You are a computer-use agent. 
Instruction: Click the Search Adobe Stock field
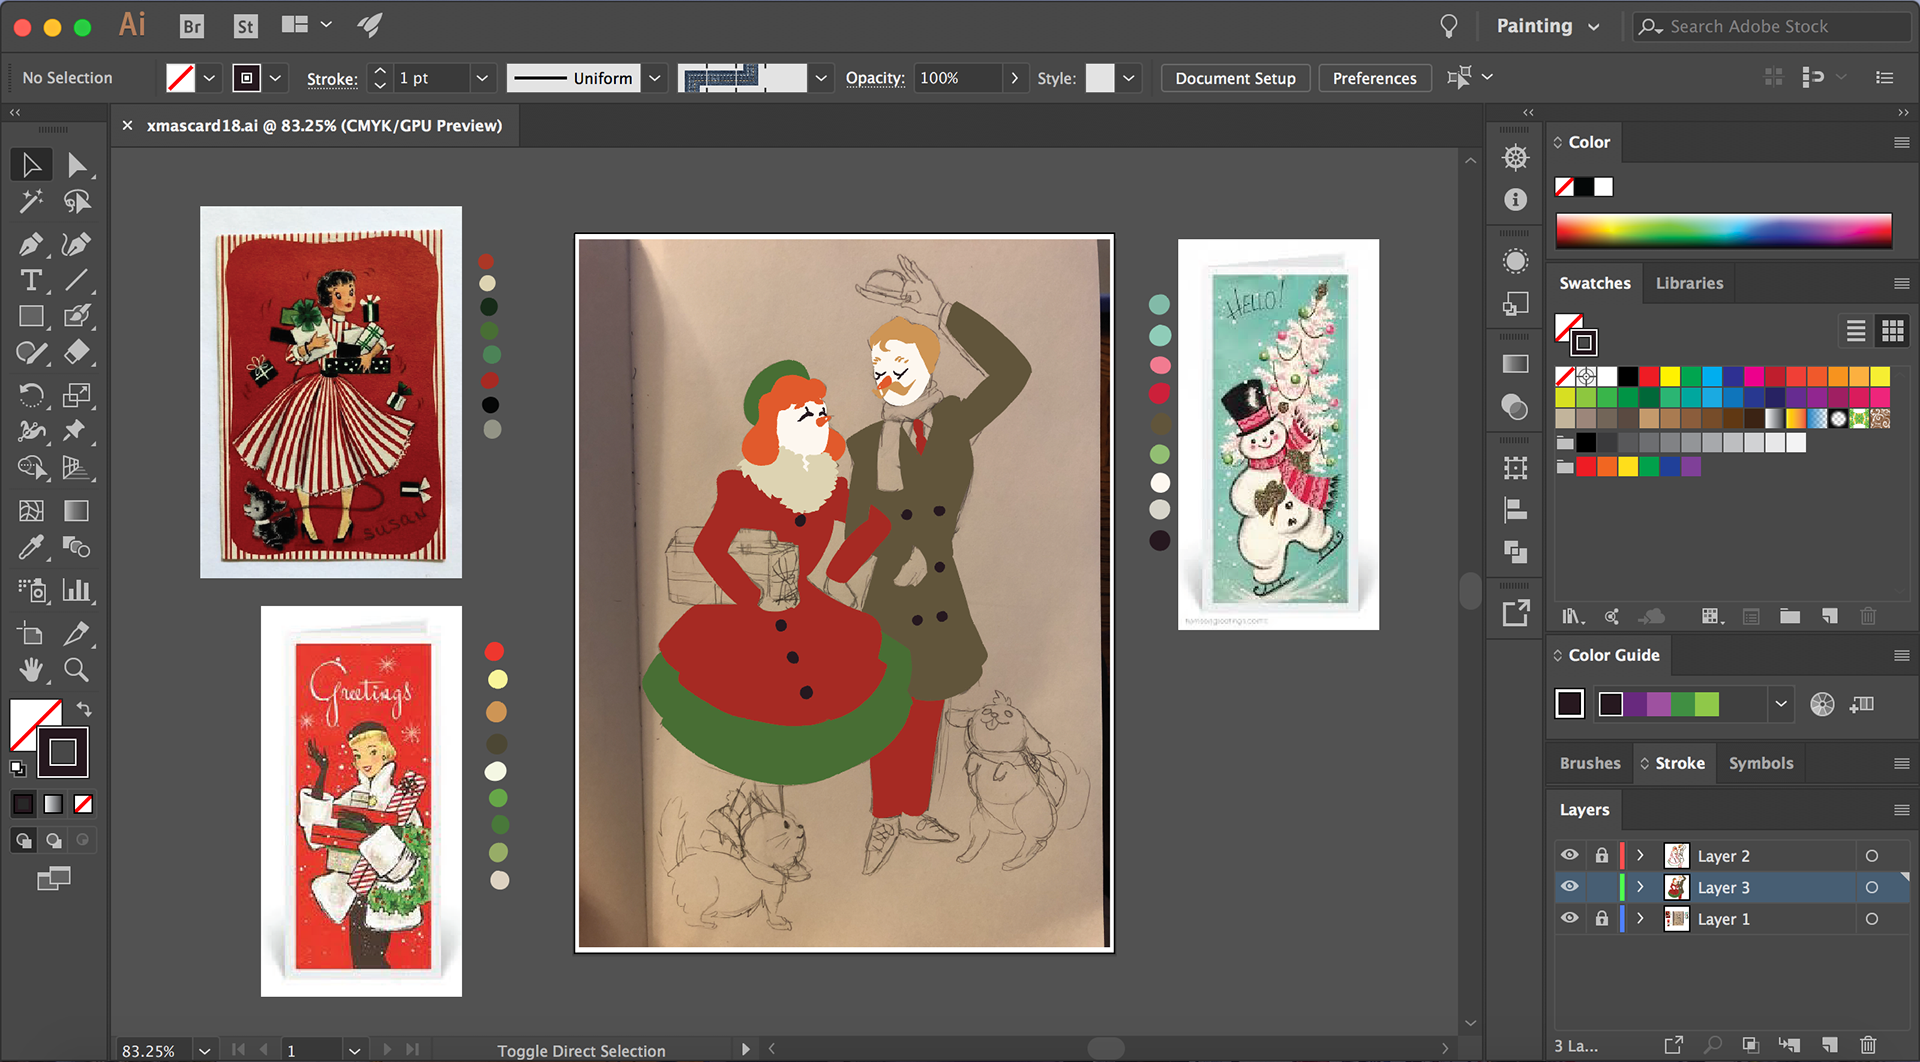[x=1772, y=26]
